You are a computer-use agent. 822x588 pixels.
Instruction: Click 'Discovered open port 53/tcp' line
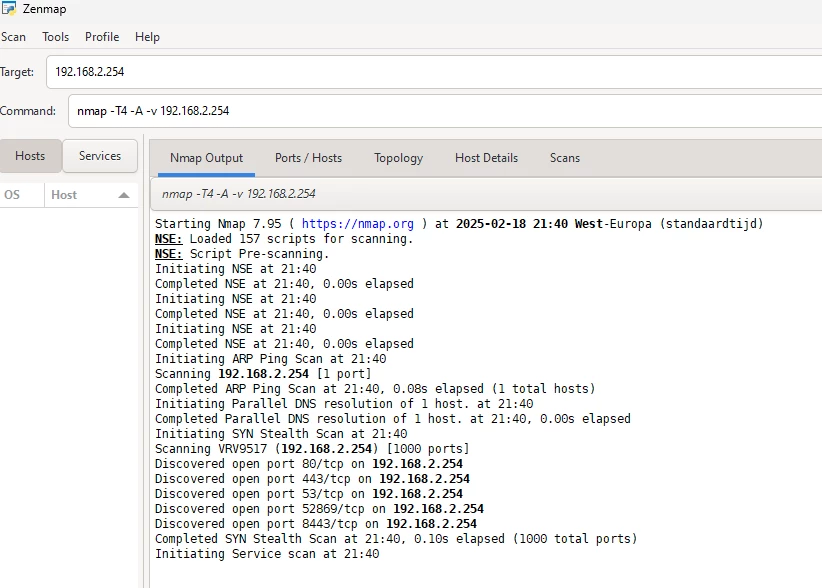click(309, 494)
